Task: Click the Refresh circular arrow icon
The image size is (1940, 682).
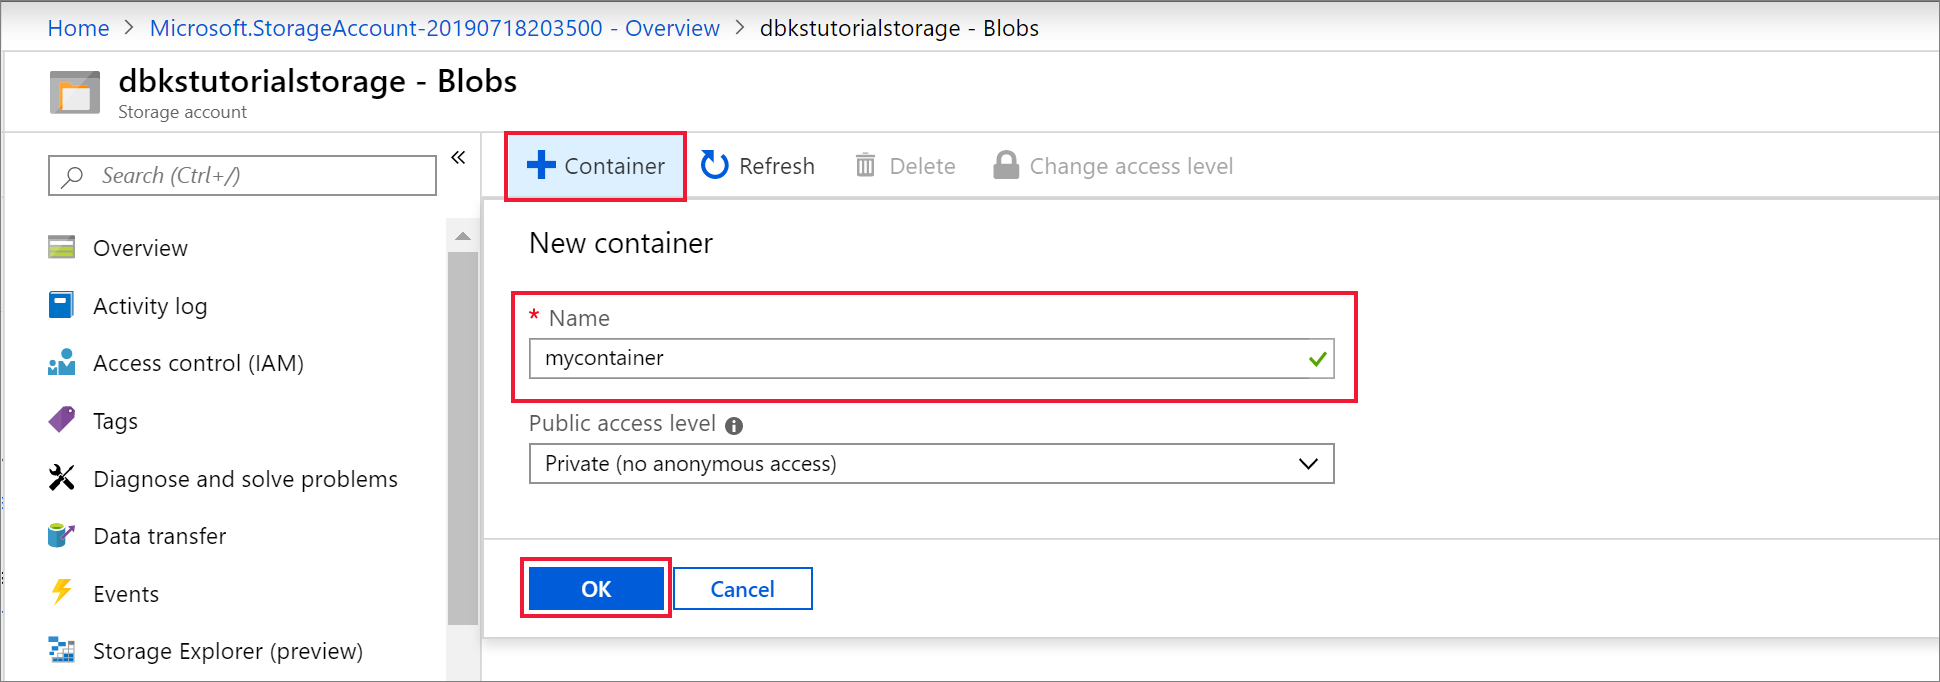Action: pyautogui.click(x=714, y=165)
